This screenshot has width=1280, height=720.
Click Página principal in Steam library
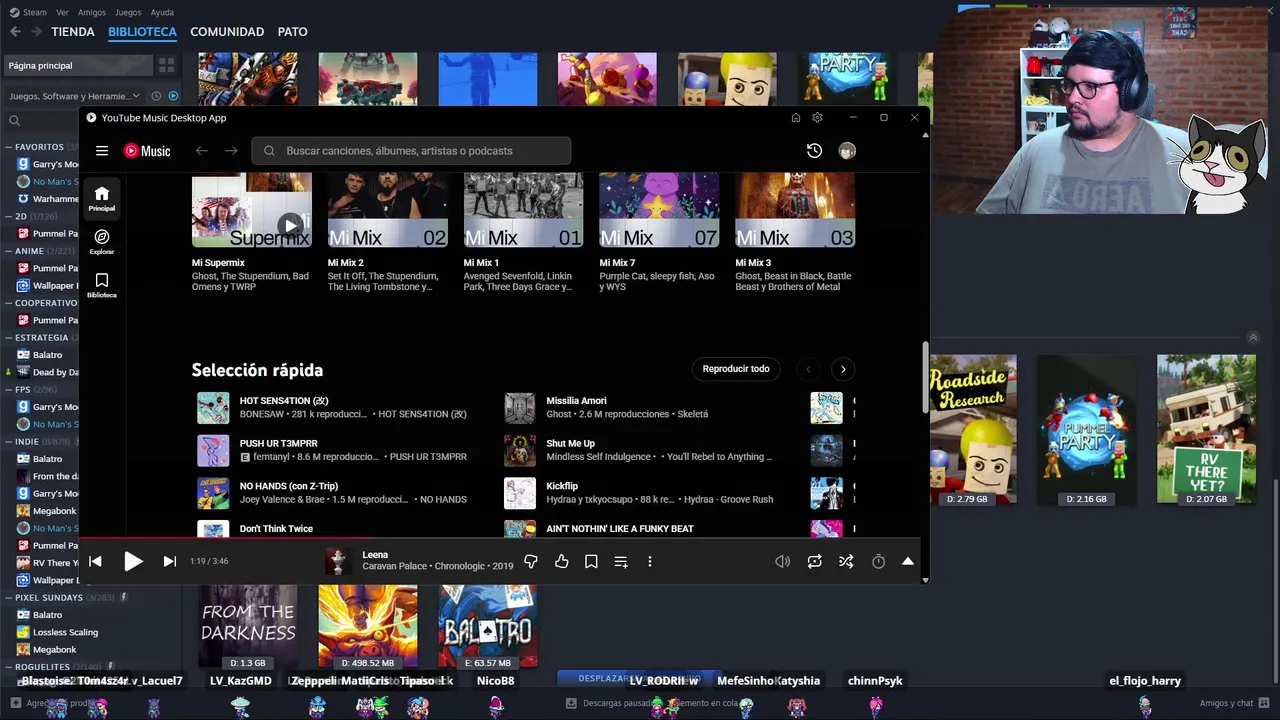pos(78,65)
